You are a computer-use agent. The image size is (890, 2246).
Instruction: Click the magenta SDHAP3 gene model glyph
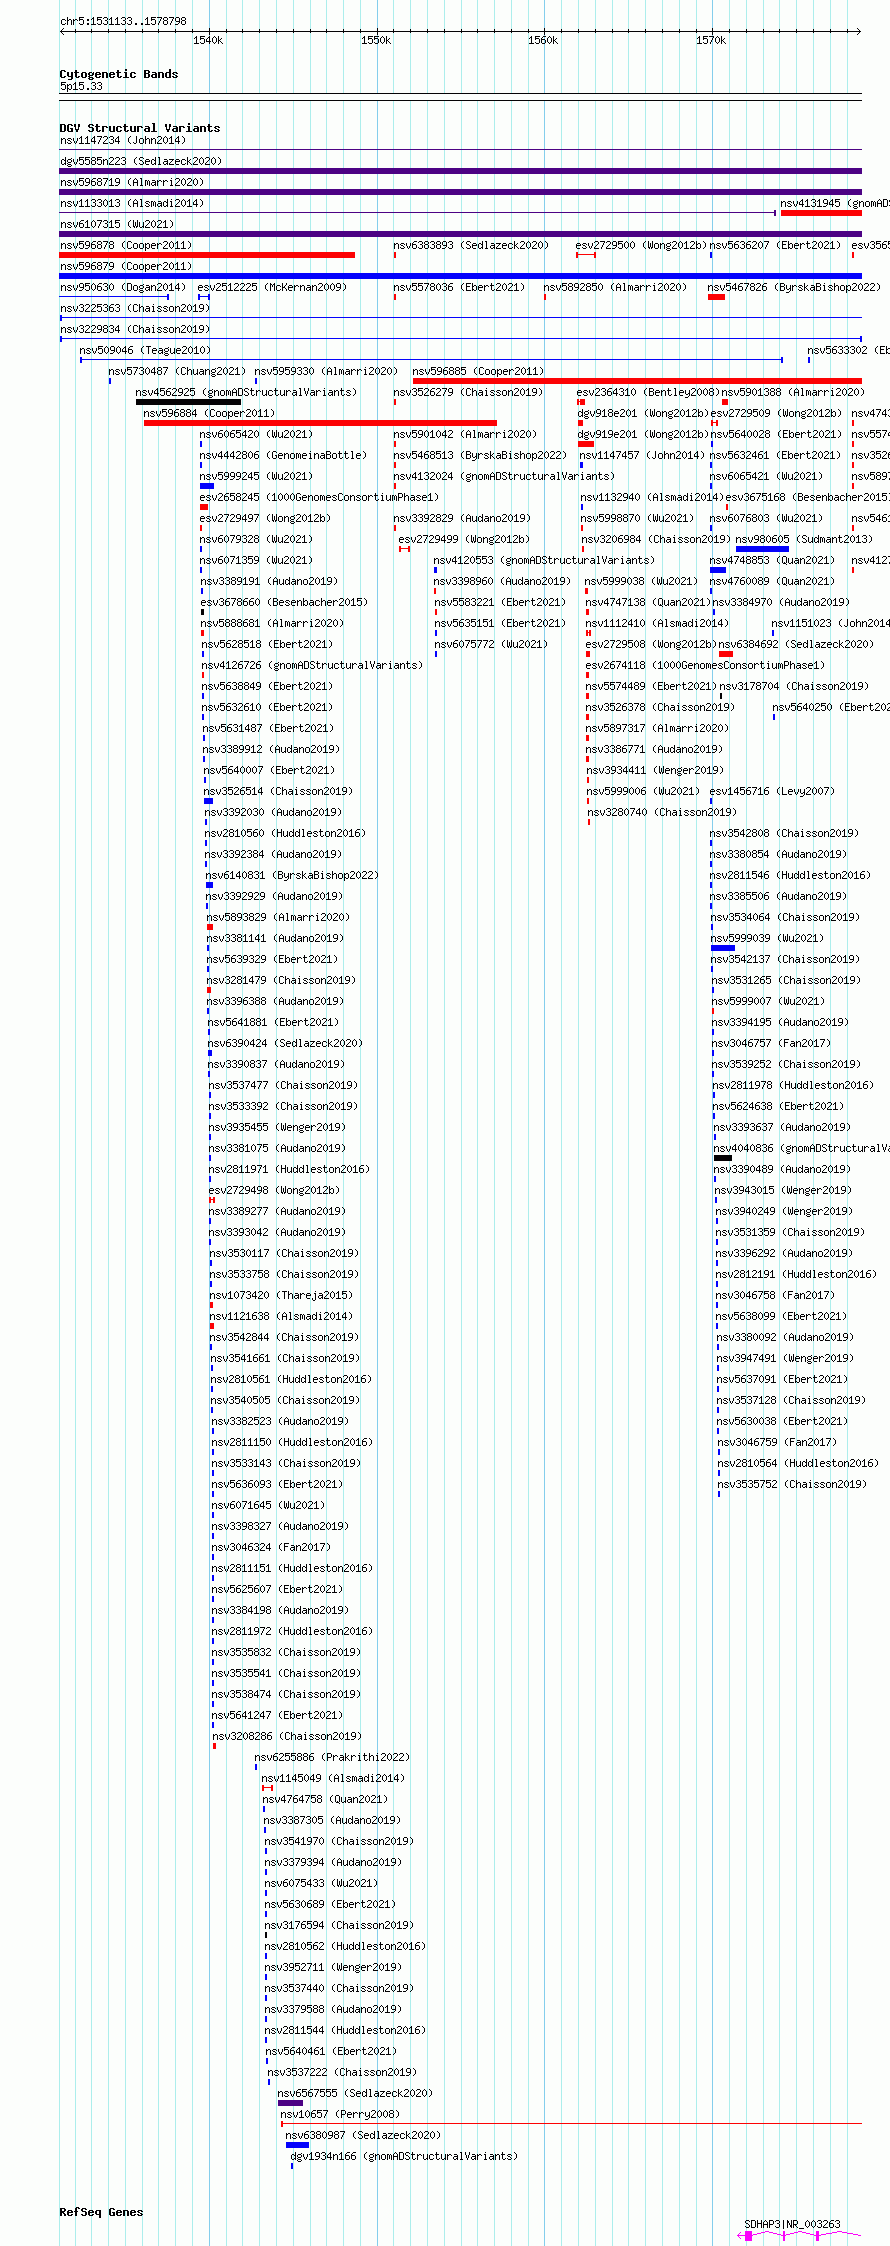pos(798,2235)
